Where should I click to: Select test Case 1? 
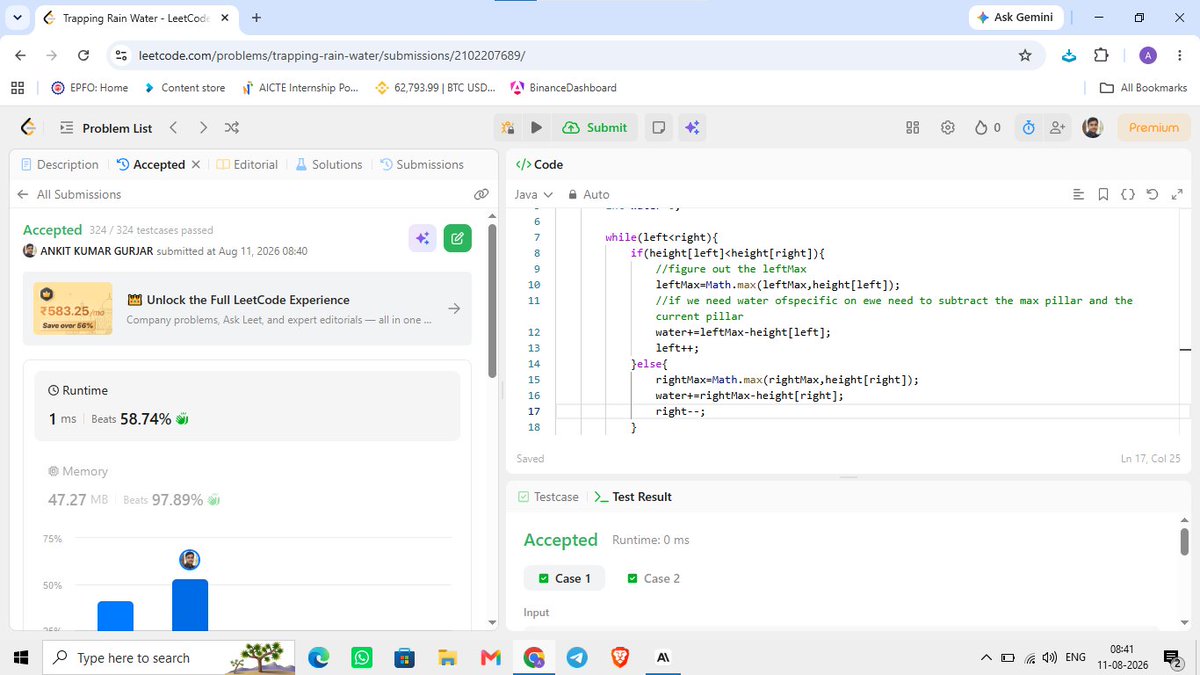564,578
